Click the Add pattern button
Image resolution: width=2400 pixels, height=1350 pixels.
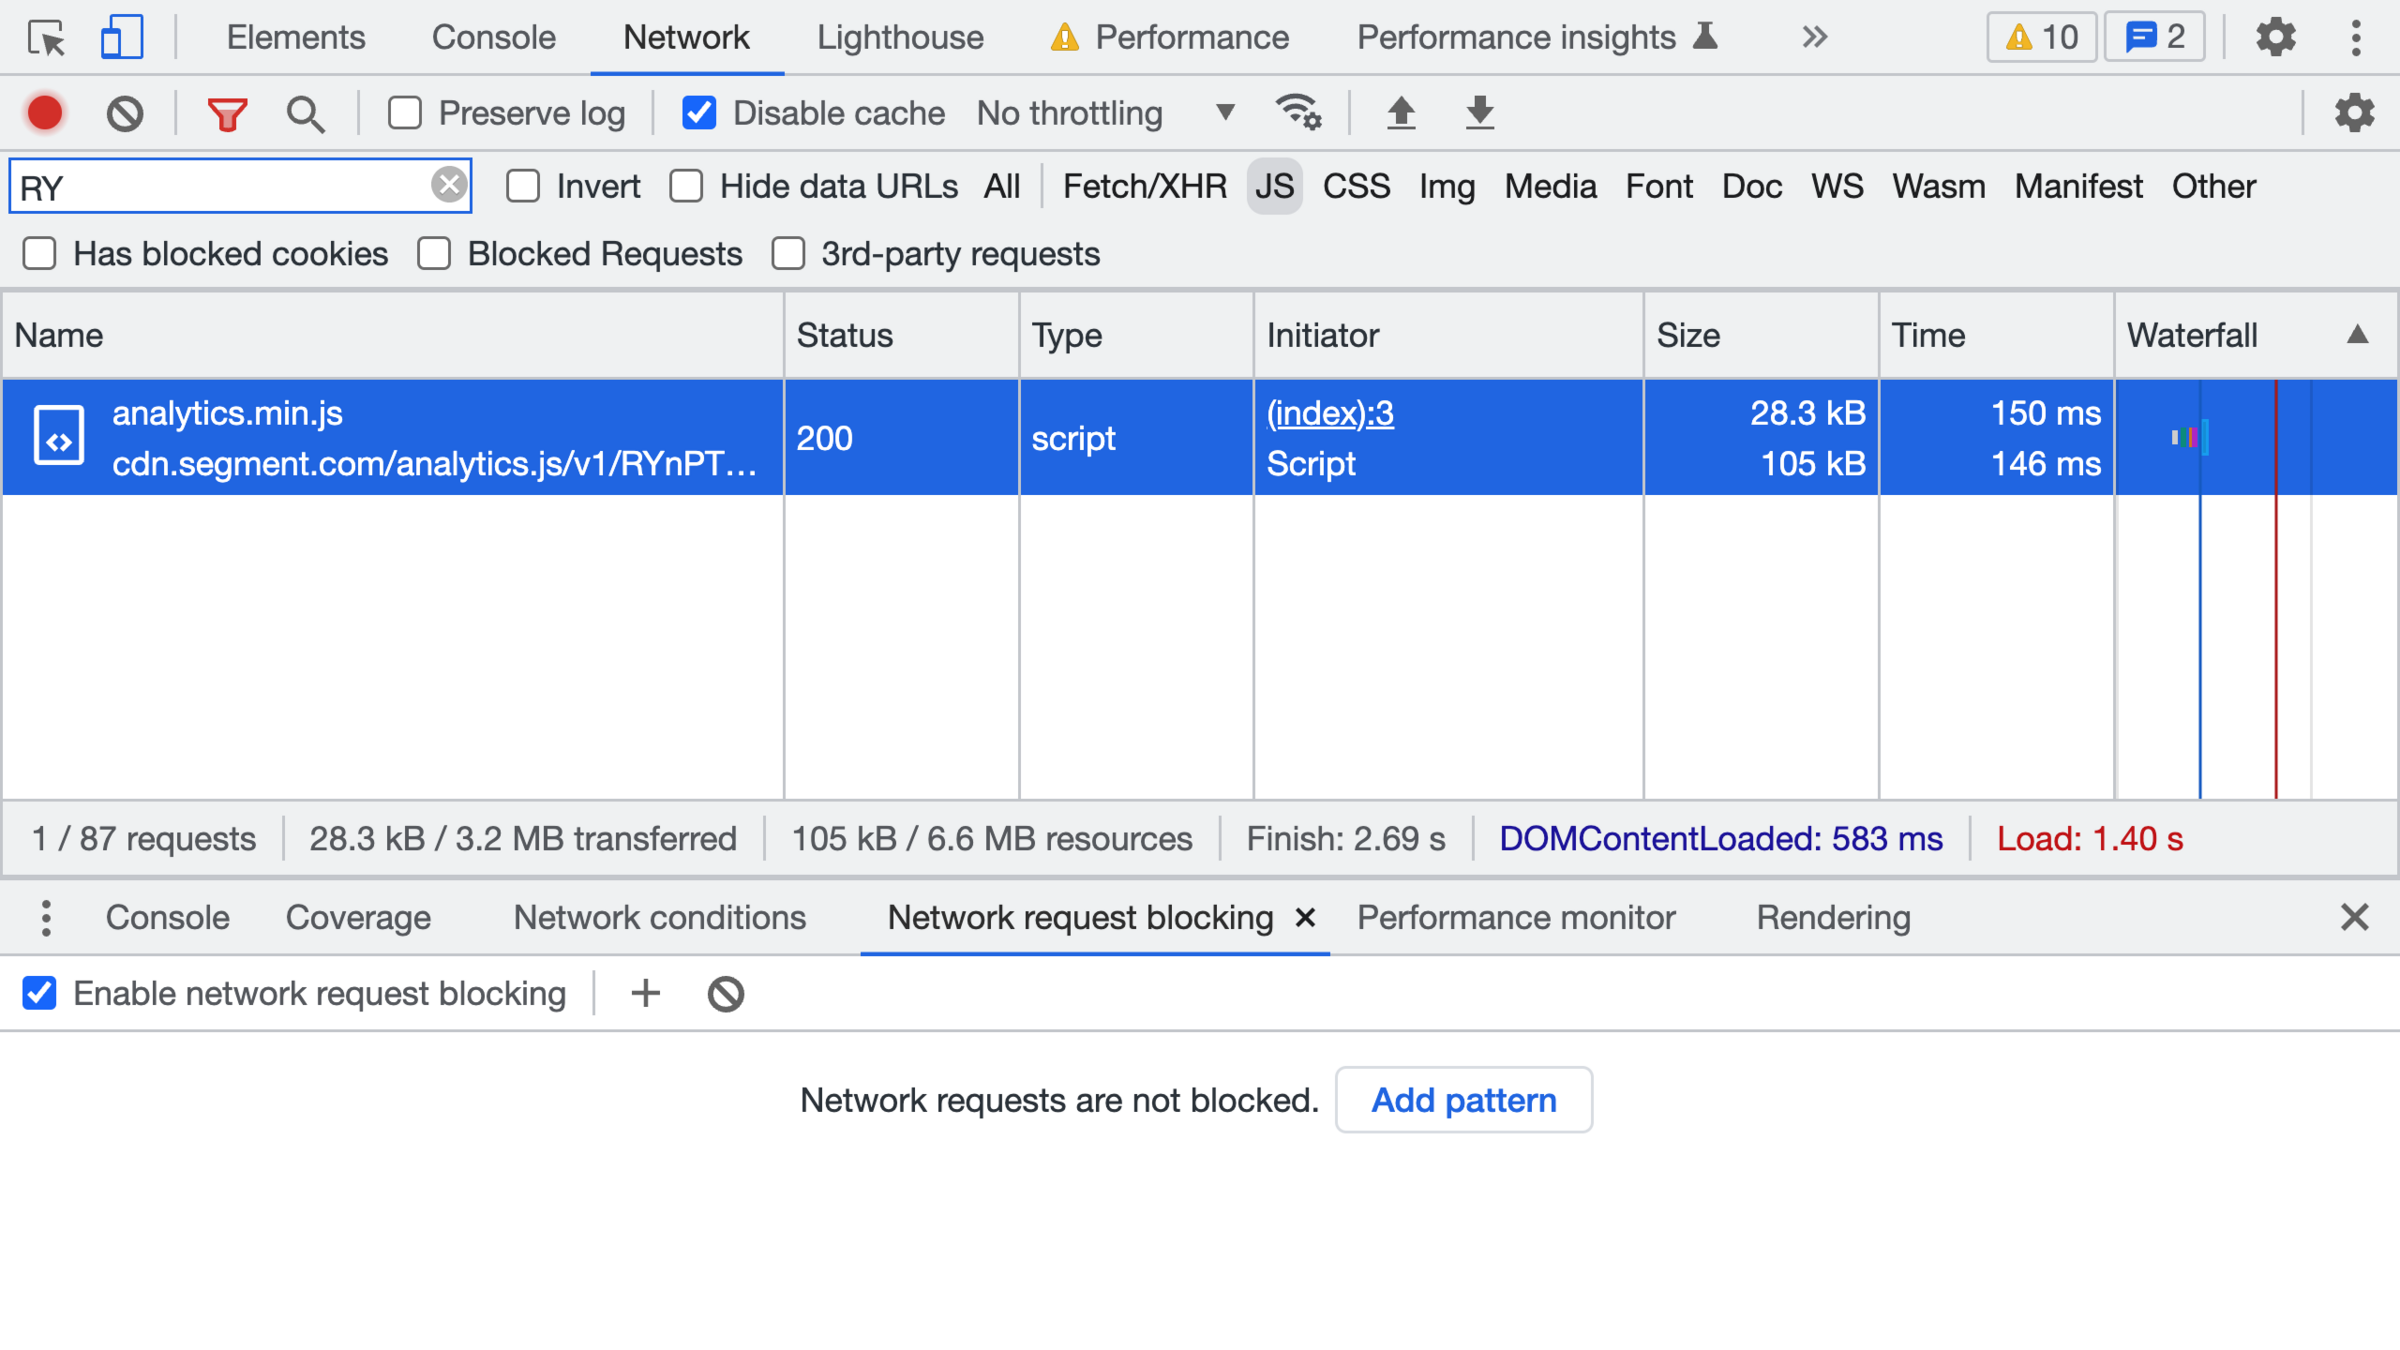[1463, 1100]
